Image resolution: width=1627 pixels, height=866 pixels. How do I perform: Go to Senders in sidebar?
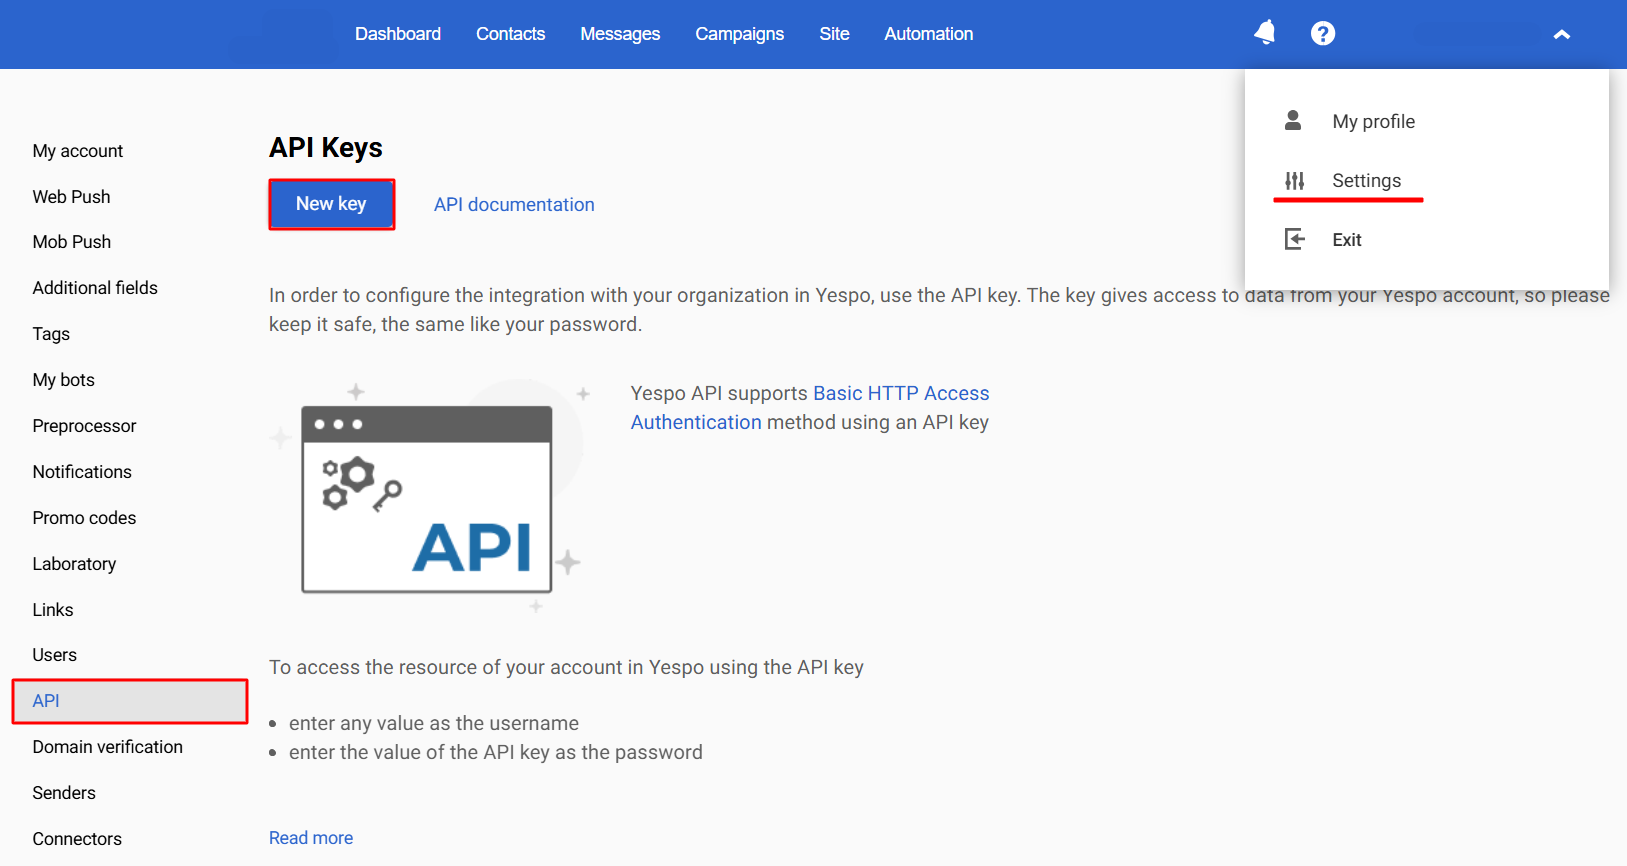tap(64, 793)
